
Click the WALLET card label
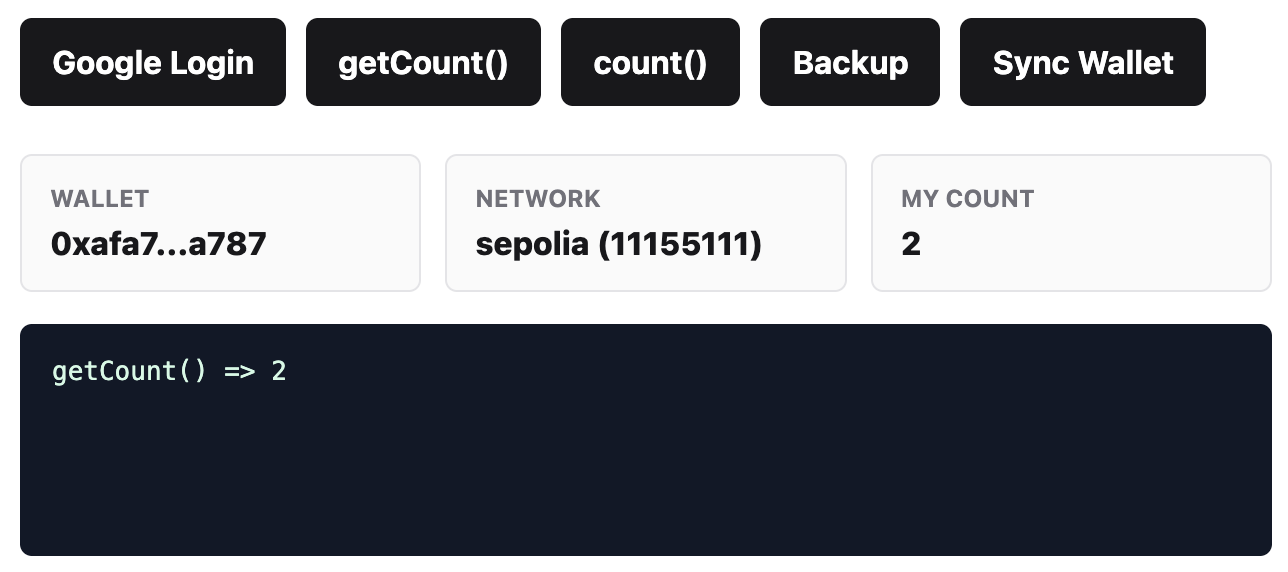(x=100, y=199)
